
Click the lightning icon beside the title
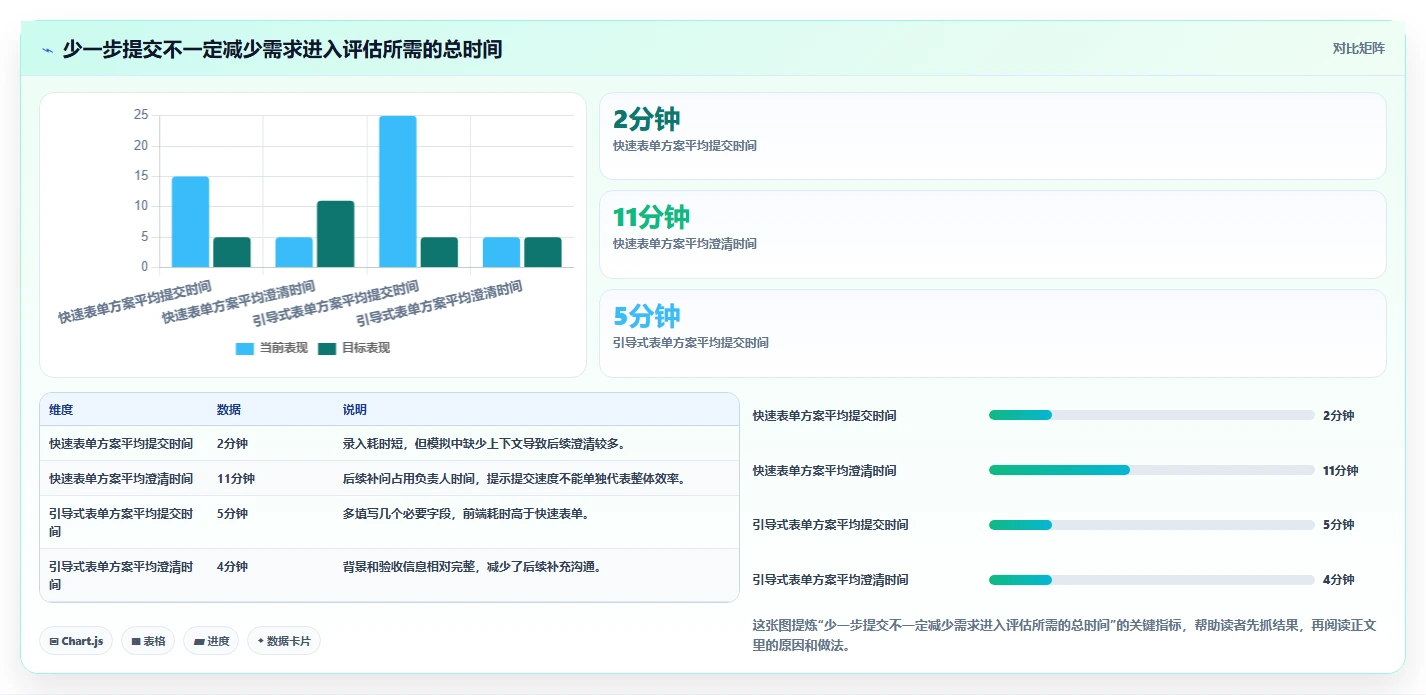tap(47, 50)
